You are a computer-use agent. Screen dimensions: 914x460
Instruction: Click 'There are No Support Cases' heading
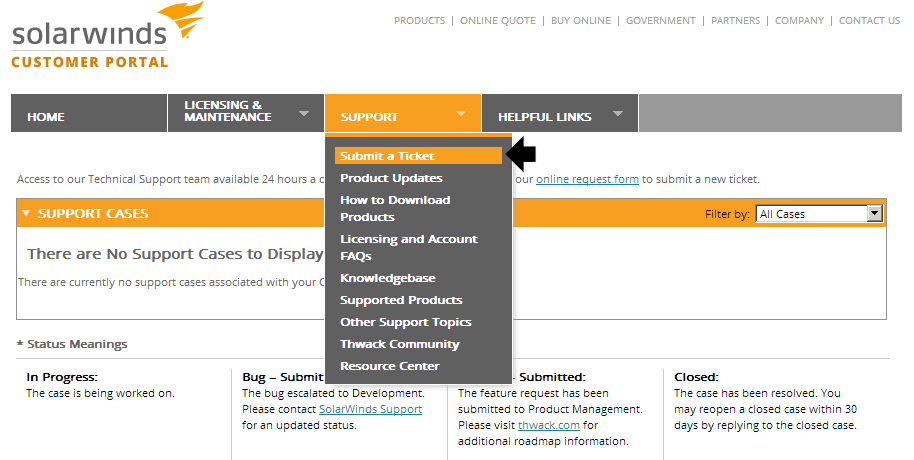[175, 254]
